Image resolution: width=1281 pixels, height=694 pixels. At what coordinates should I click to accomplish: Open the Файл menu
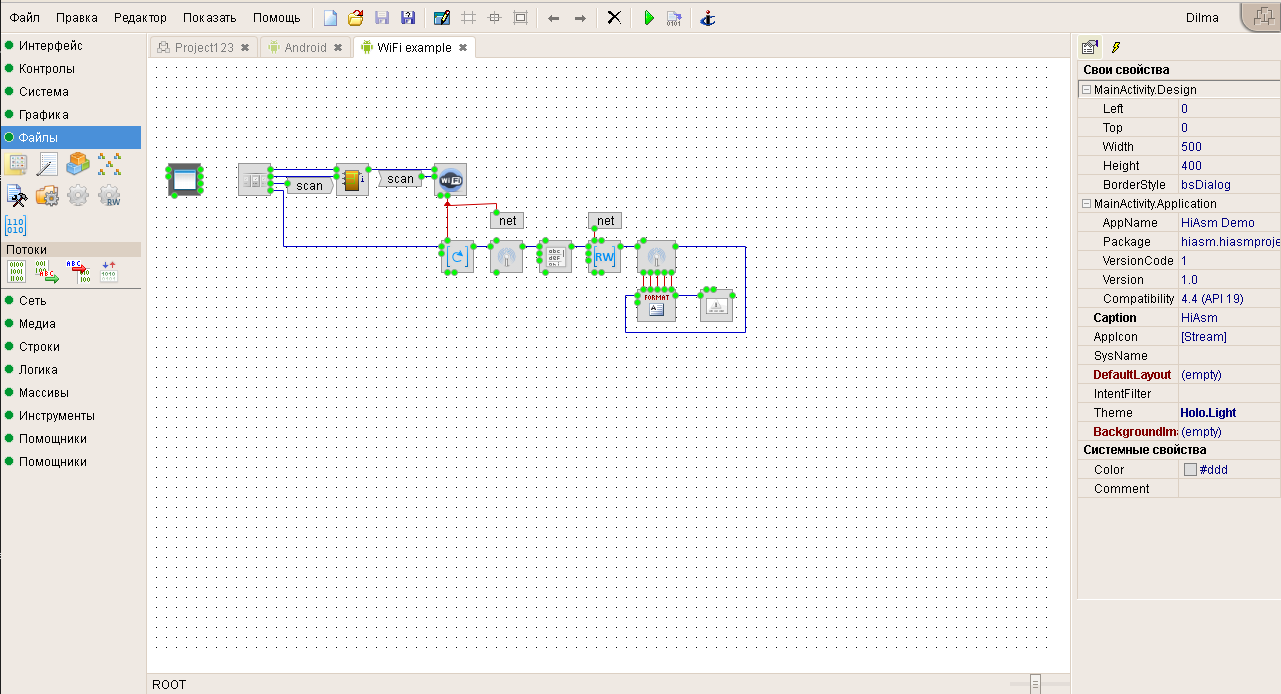25,18
